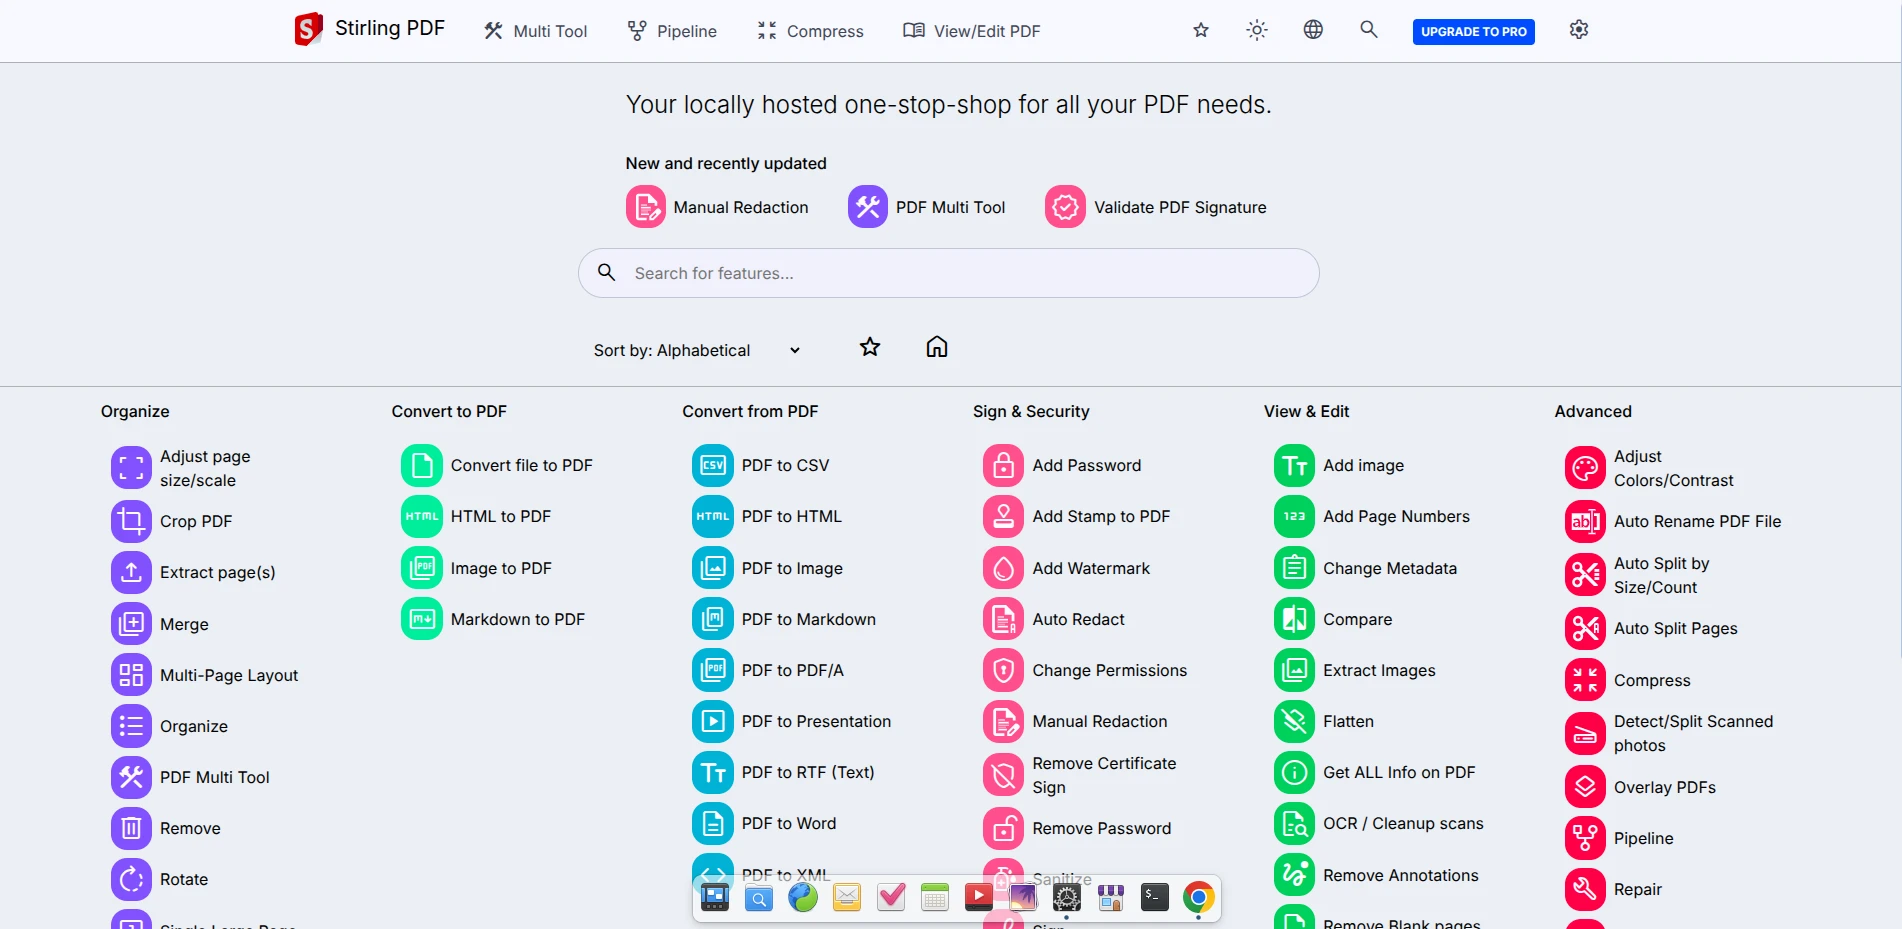Select the Flatten tool icon

click(x=1294, y=721)
